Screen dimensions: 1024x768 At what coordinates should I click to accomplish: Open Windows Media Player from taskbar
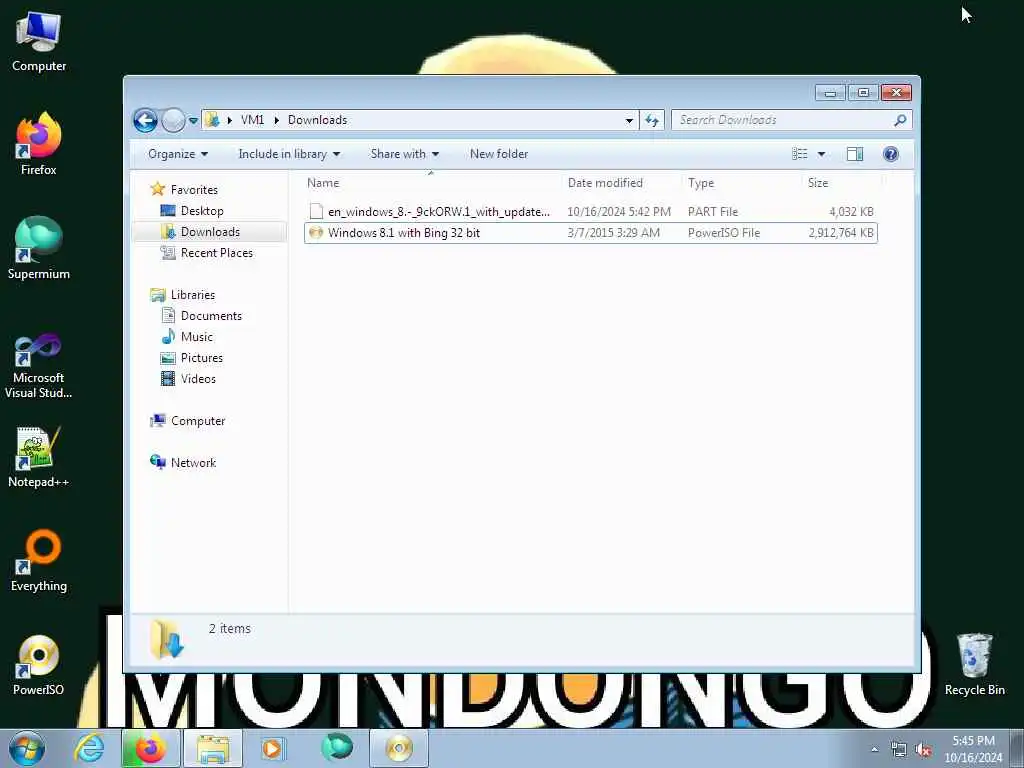[x=272, y=748]
